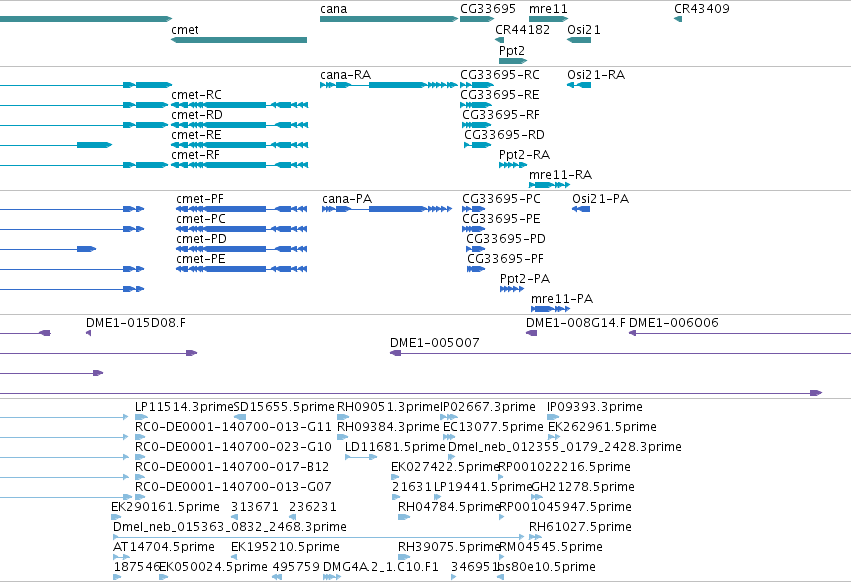Screen dimensions: 851x582
Task: Click the Ppt2-RA transcript
Action: click(513, 165)
